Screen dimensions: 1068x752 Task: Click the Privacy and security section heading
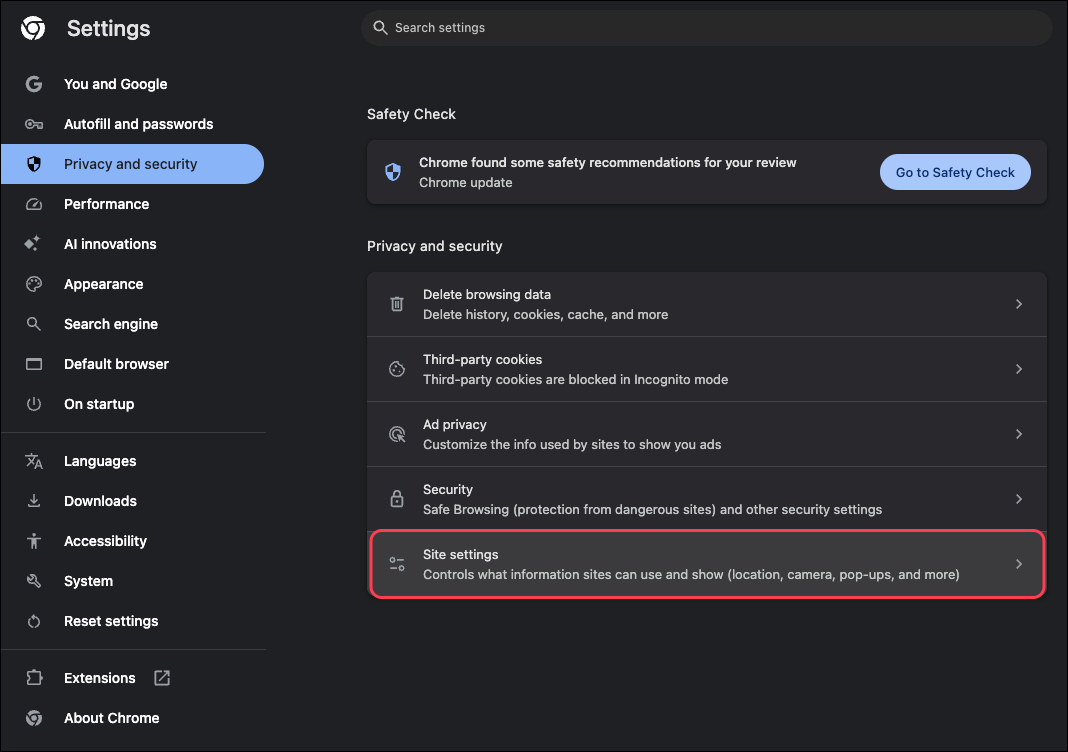tap(435, 246)
